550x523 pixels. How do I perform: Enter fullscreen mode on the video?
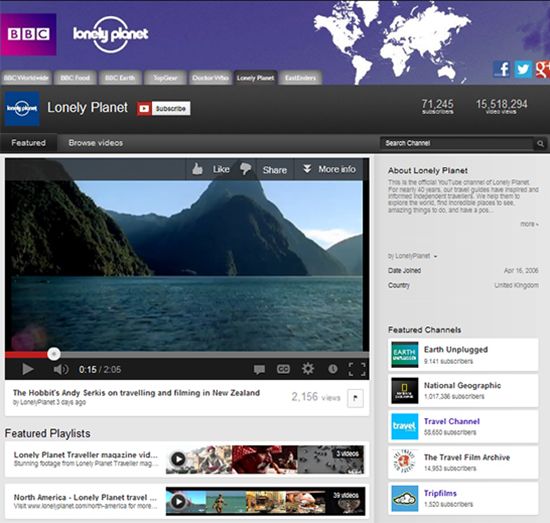pyautogui.click(x=357, y=369)
